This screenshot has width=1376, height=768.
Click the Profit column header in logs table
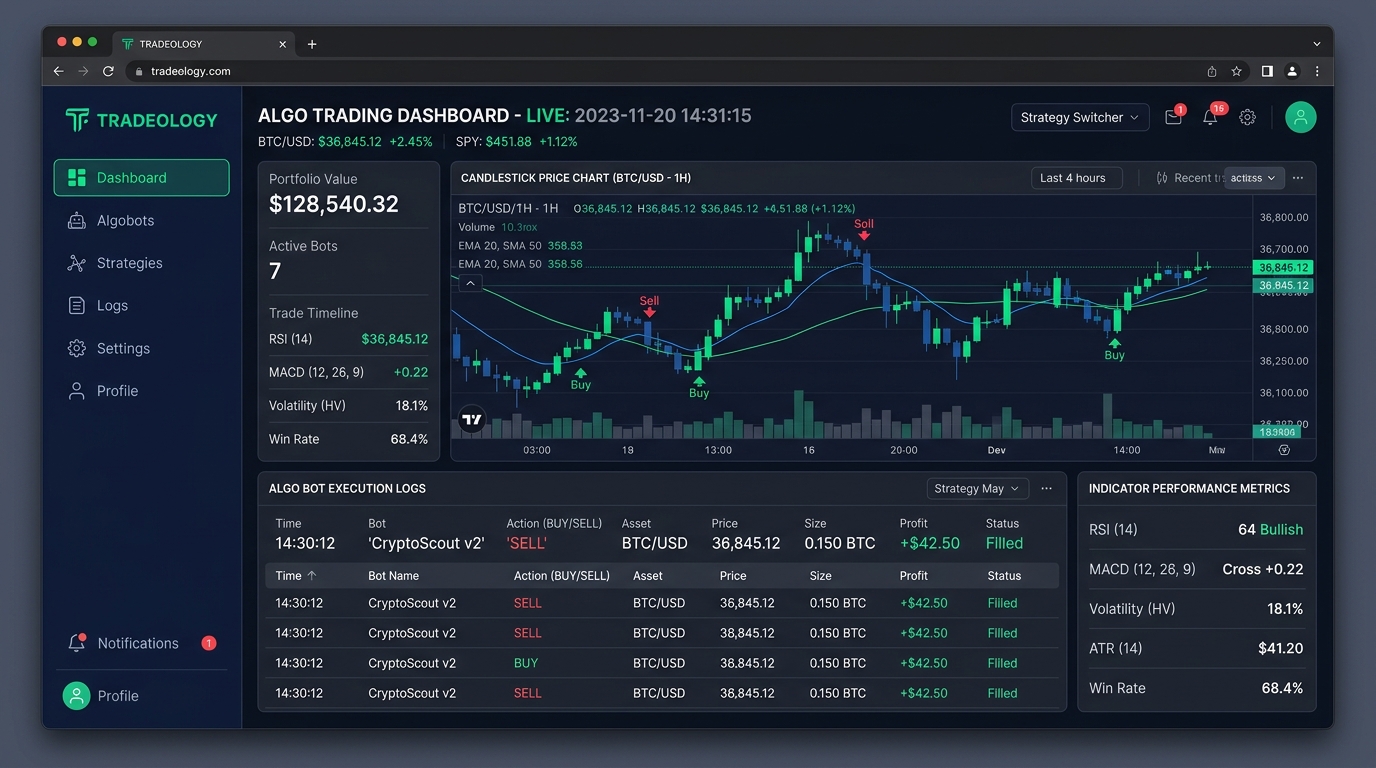coord(913,576)
